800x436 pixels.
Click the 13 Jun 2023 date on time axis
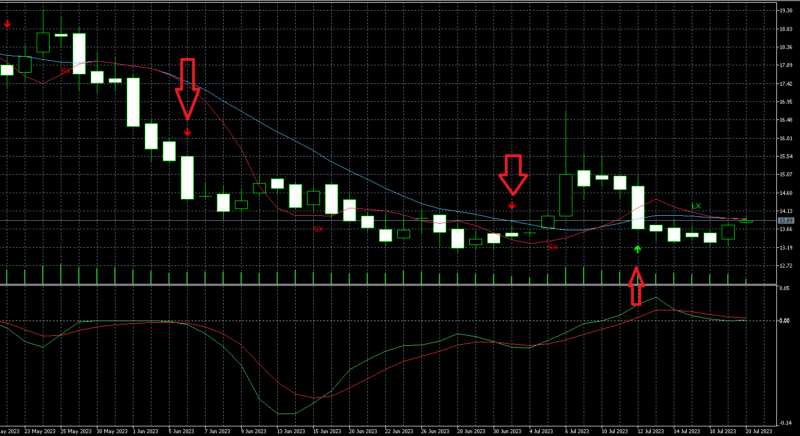pyautogui.click(x=288, y=430)
